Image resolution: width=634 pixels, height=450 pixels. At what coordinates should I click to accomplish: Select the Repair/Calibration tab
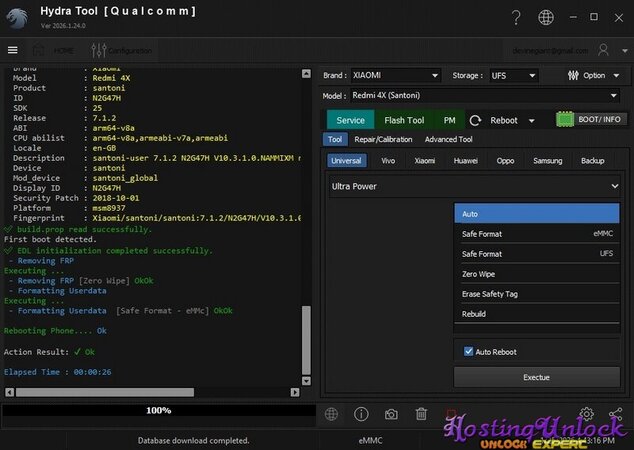pyautogui.click(x=383, y=140)
